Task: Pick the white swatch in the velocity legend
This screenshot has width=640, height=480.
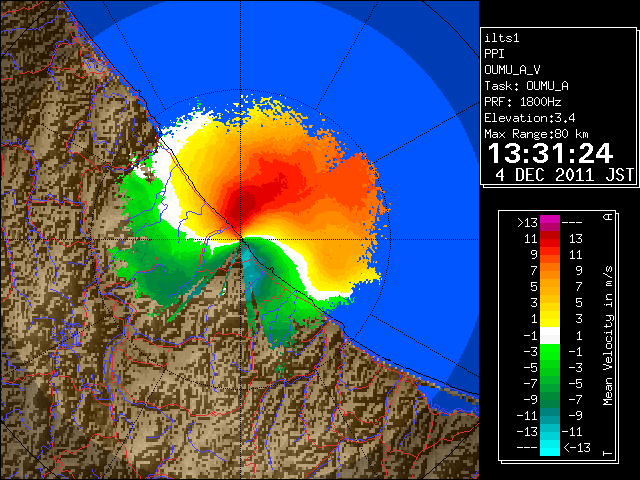Action: 550,336
